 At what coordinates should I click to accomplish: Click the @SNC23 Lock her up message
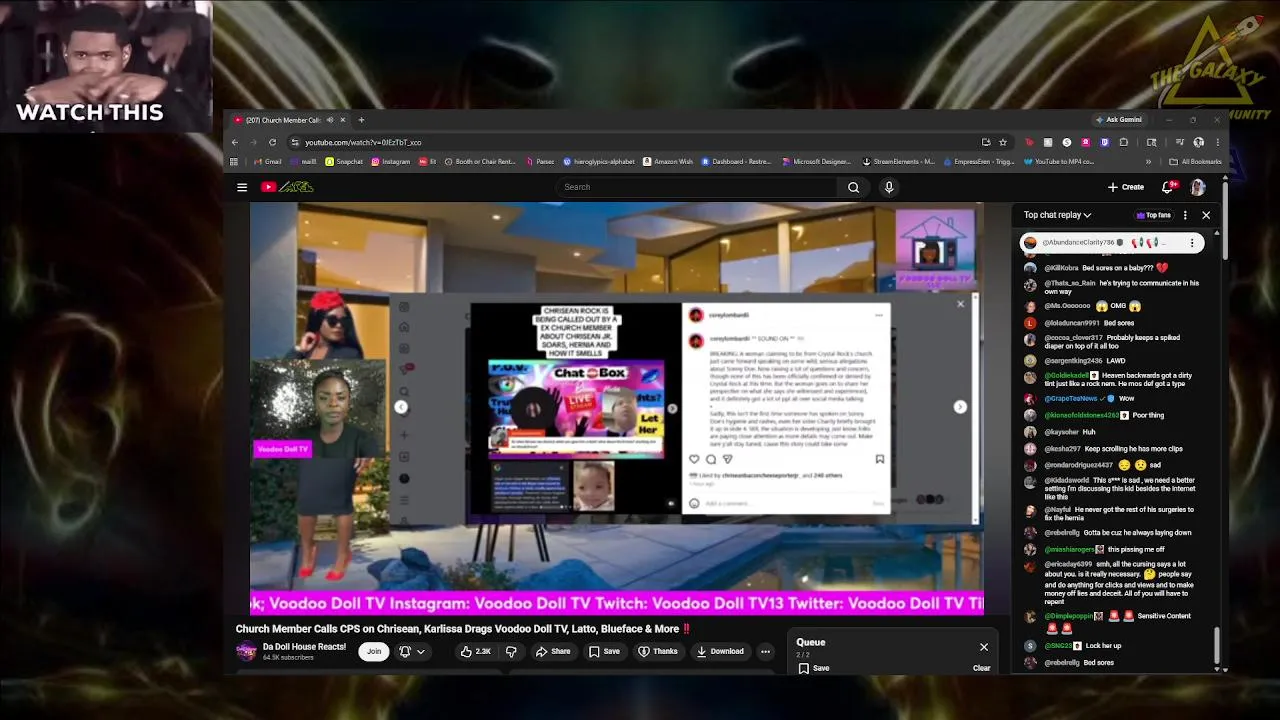(1072, 646)
